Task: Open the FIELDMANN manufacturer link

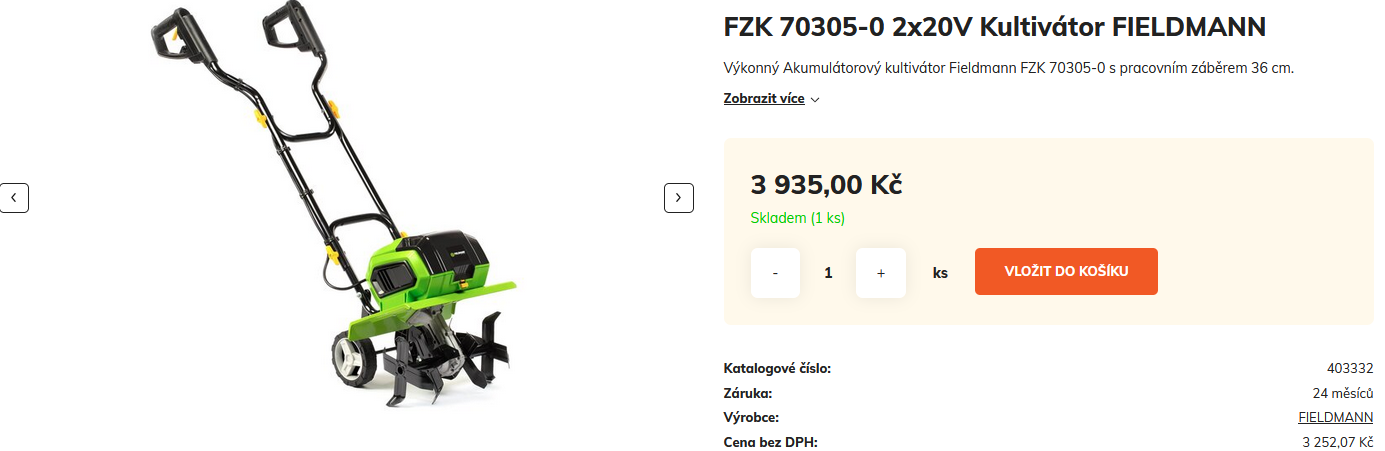Action: pyautogui.click(x=1335, y=417)
